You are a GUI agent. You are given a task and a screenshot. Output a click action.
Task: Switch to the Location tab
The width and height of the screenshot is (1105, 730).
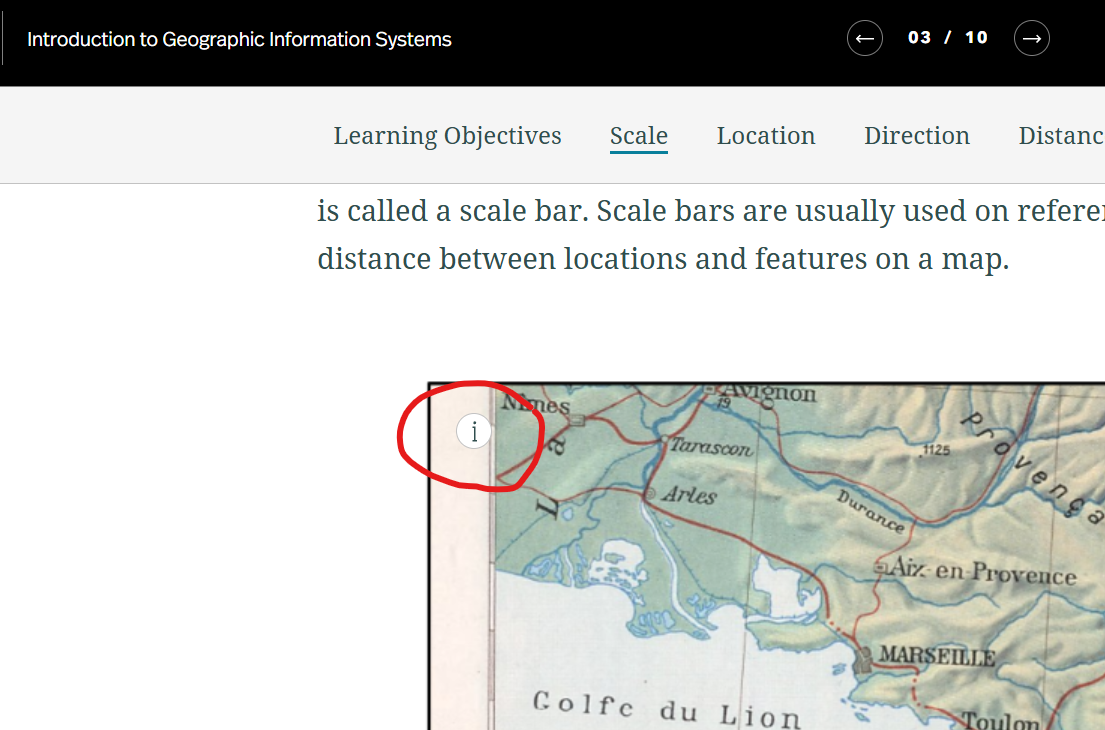pos(766,135)
